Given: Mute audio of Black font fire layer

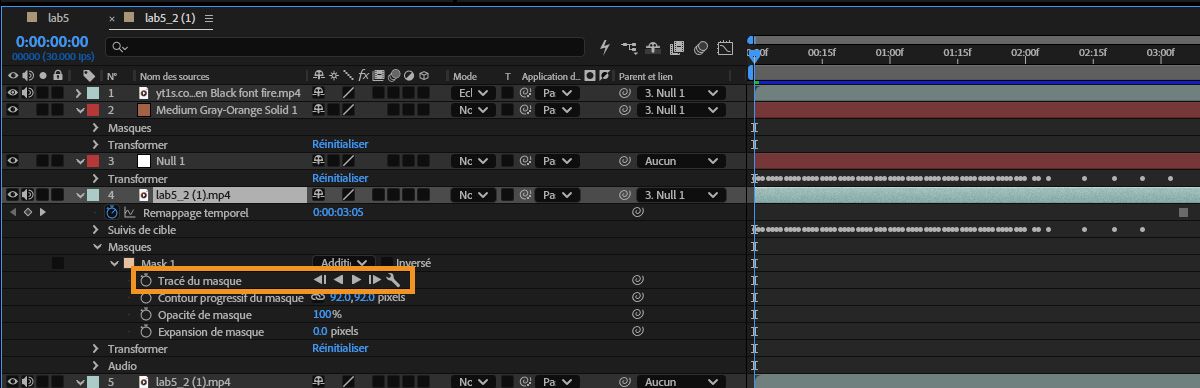Looking at the screenshot, I should [27, 93].
